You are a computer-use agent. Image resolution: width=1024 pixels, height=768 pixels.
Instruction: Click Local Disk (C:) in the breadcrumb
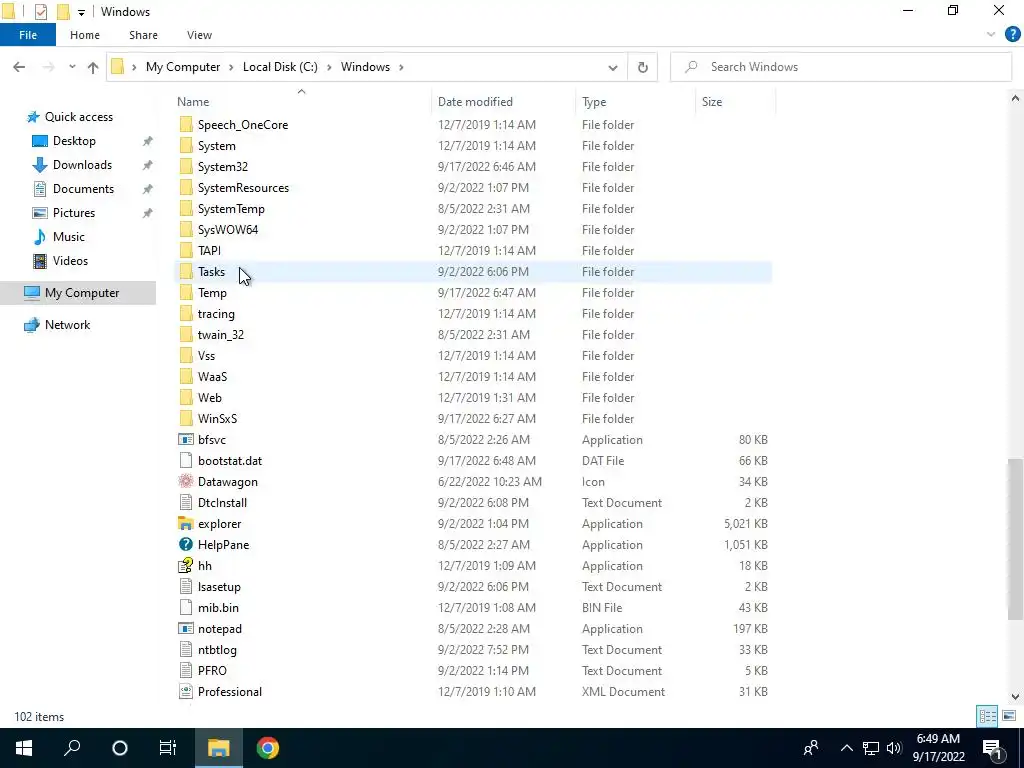[280, 67]
